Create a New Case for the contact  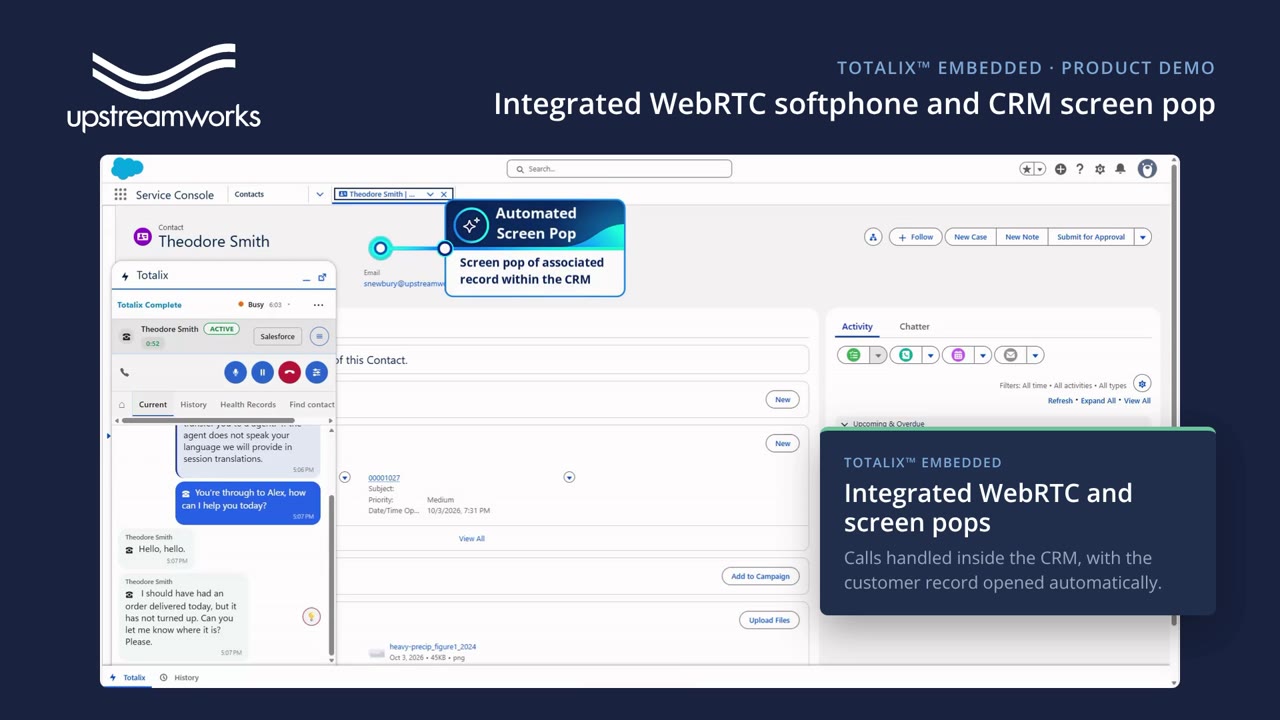point(970,237)
